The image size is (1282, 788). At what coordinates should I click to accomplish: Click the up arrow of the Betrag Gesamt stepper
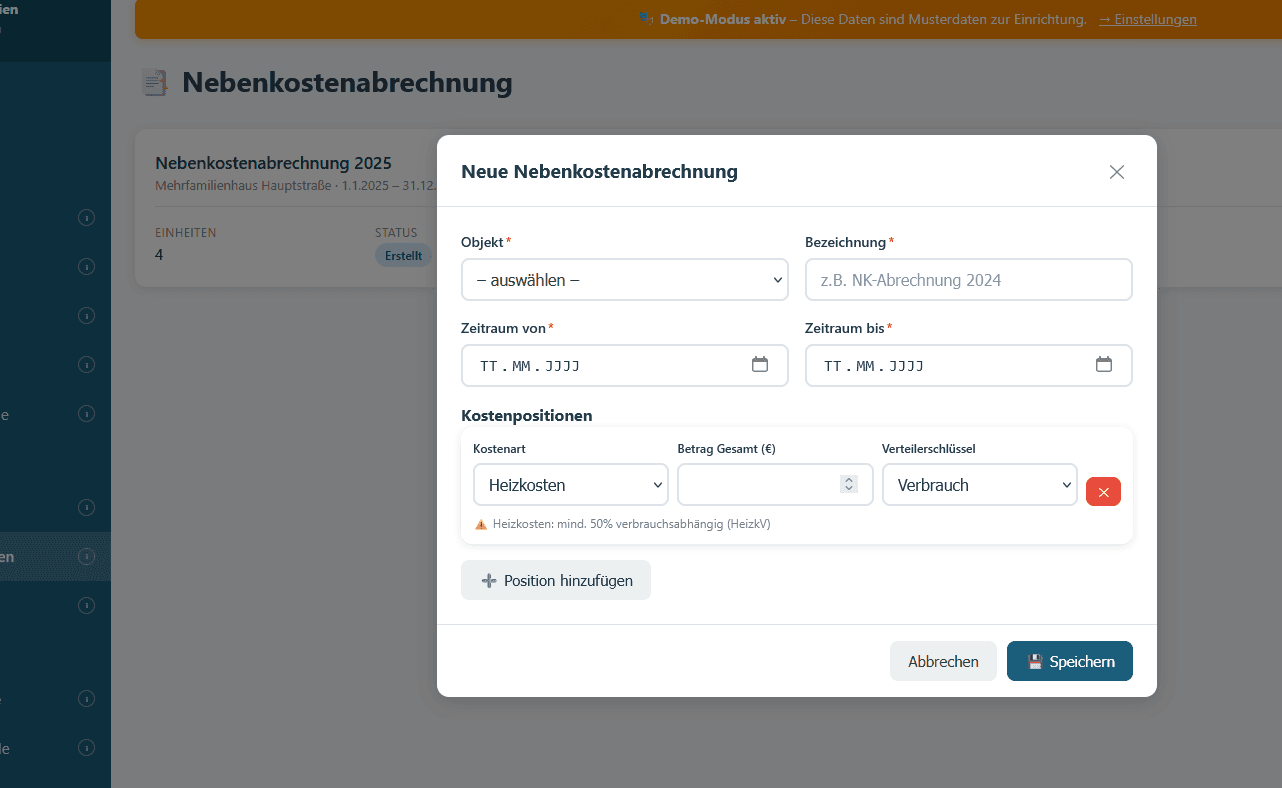848,479
